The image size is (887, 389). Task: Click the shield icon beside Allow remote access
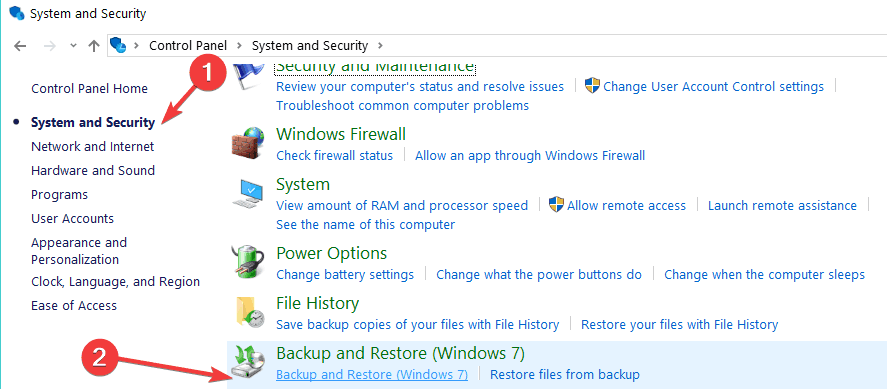point(557,205)
